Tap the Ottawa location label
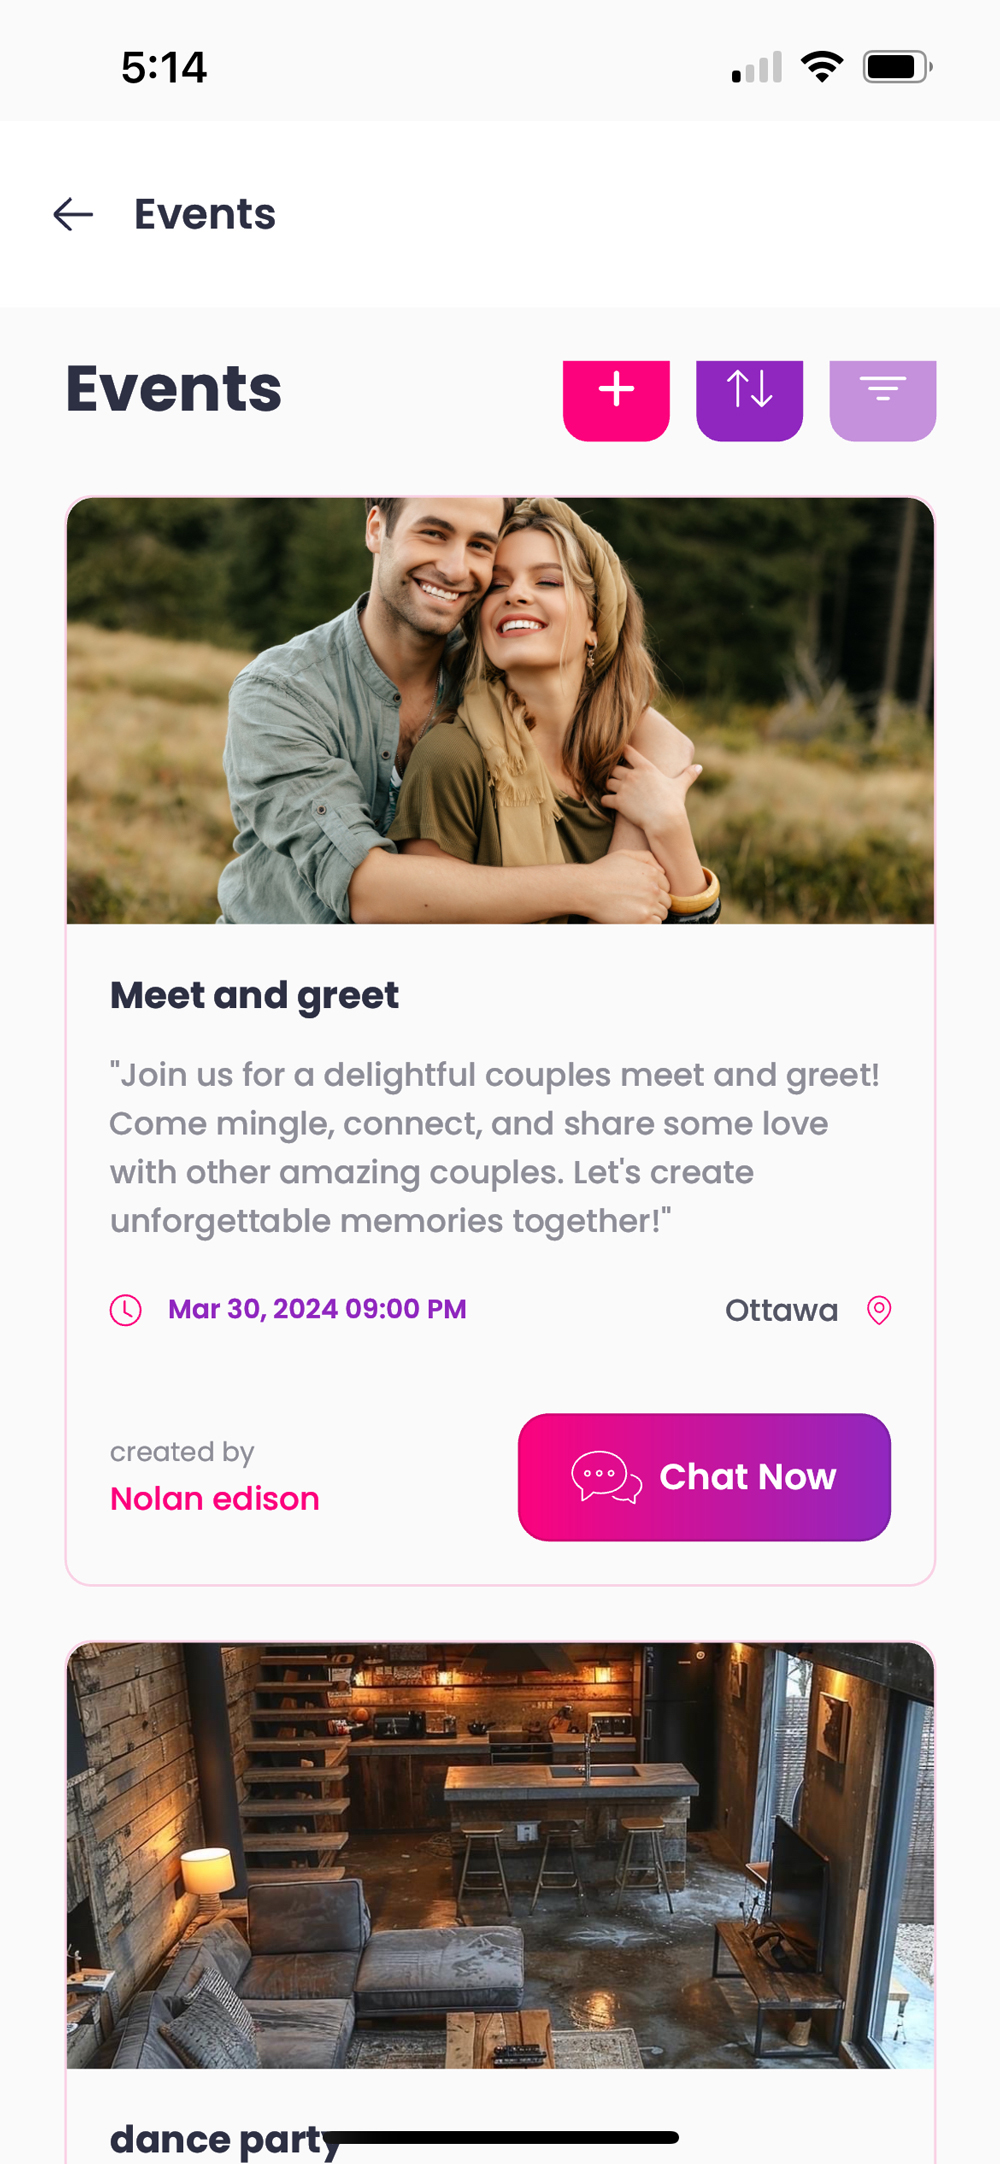 tap(781, 1310)
